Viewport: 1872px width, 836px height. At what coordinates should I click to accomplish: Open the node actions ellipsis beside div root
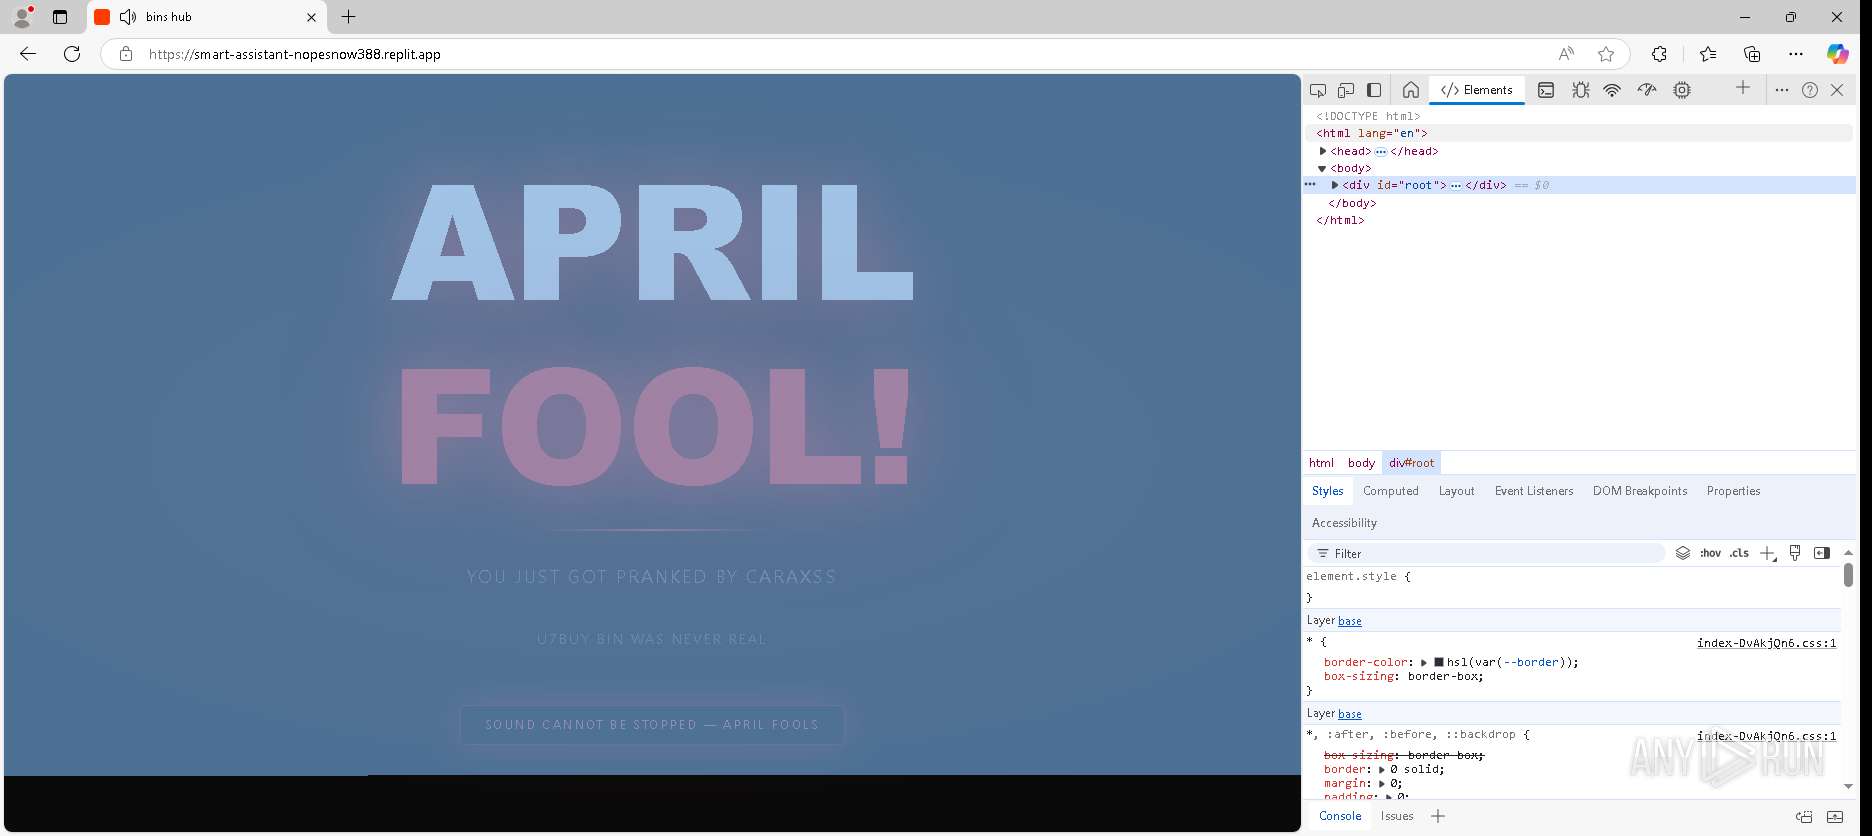1310,185
